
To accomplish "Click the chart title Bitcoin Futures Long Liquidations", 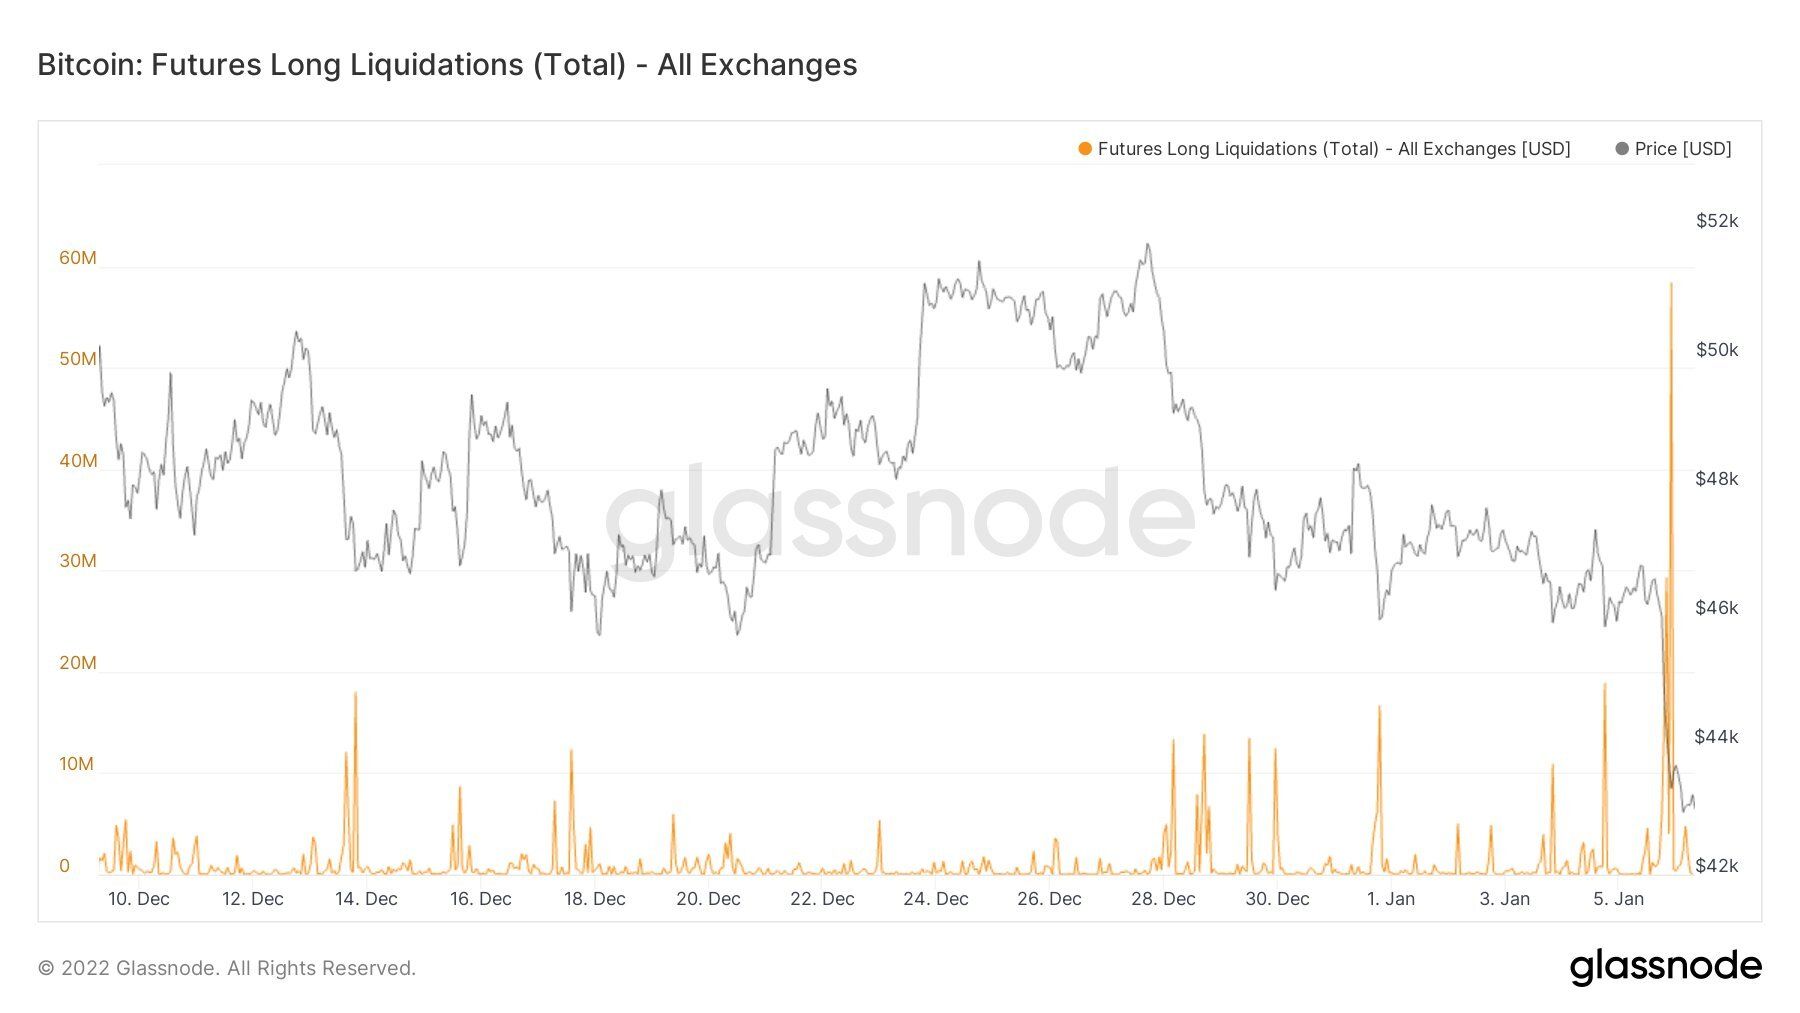I will point(447,65).
